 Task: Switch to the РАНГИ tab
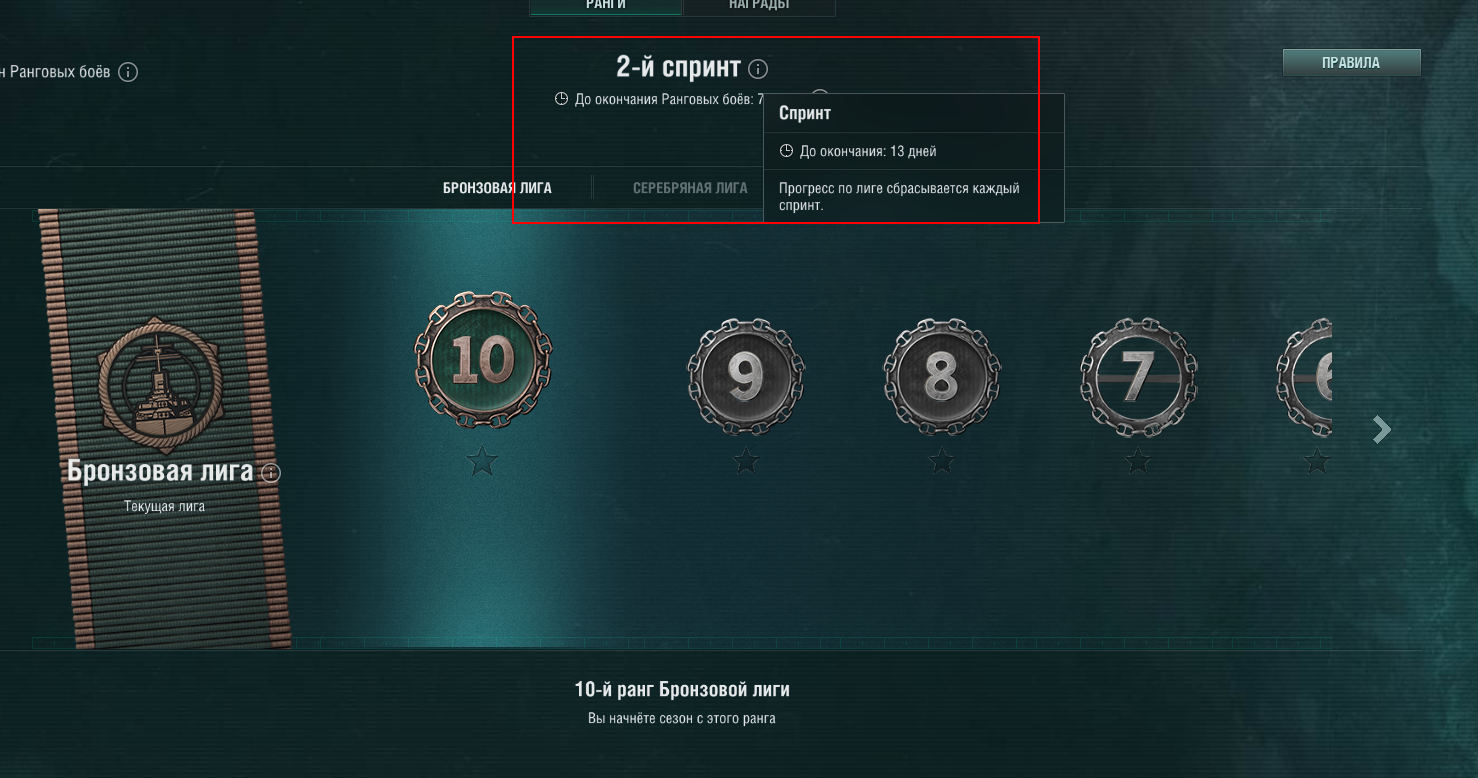606,6
